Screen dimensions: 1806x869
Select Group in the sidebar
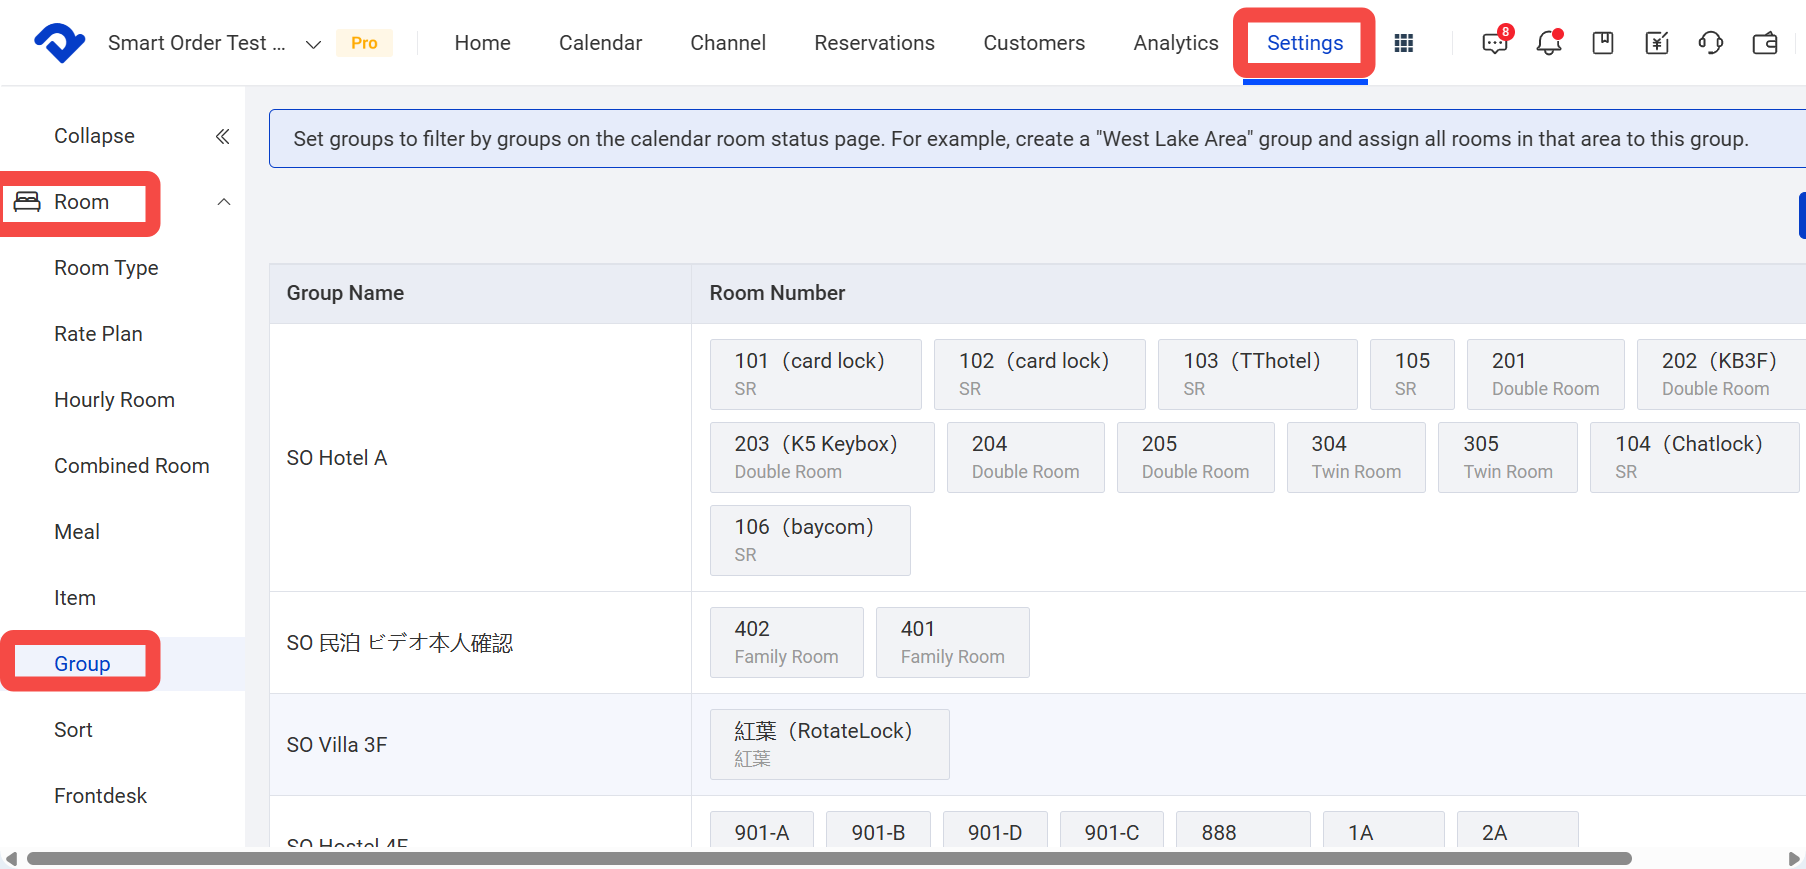tap(82, 664)
